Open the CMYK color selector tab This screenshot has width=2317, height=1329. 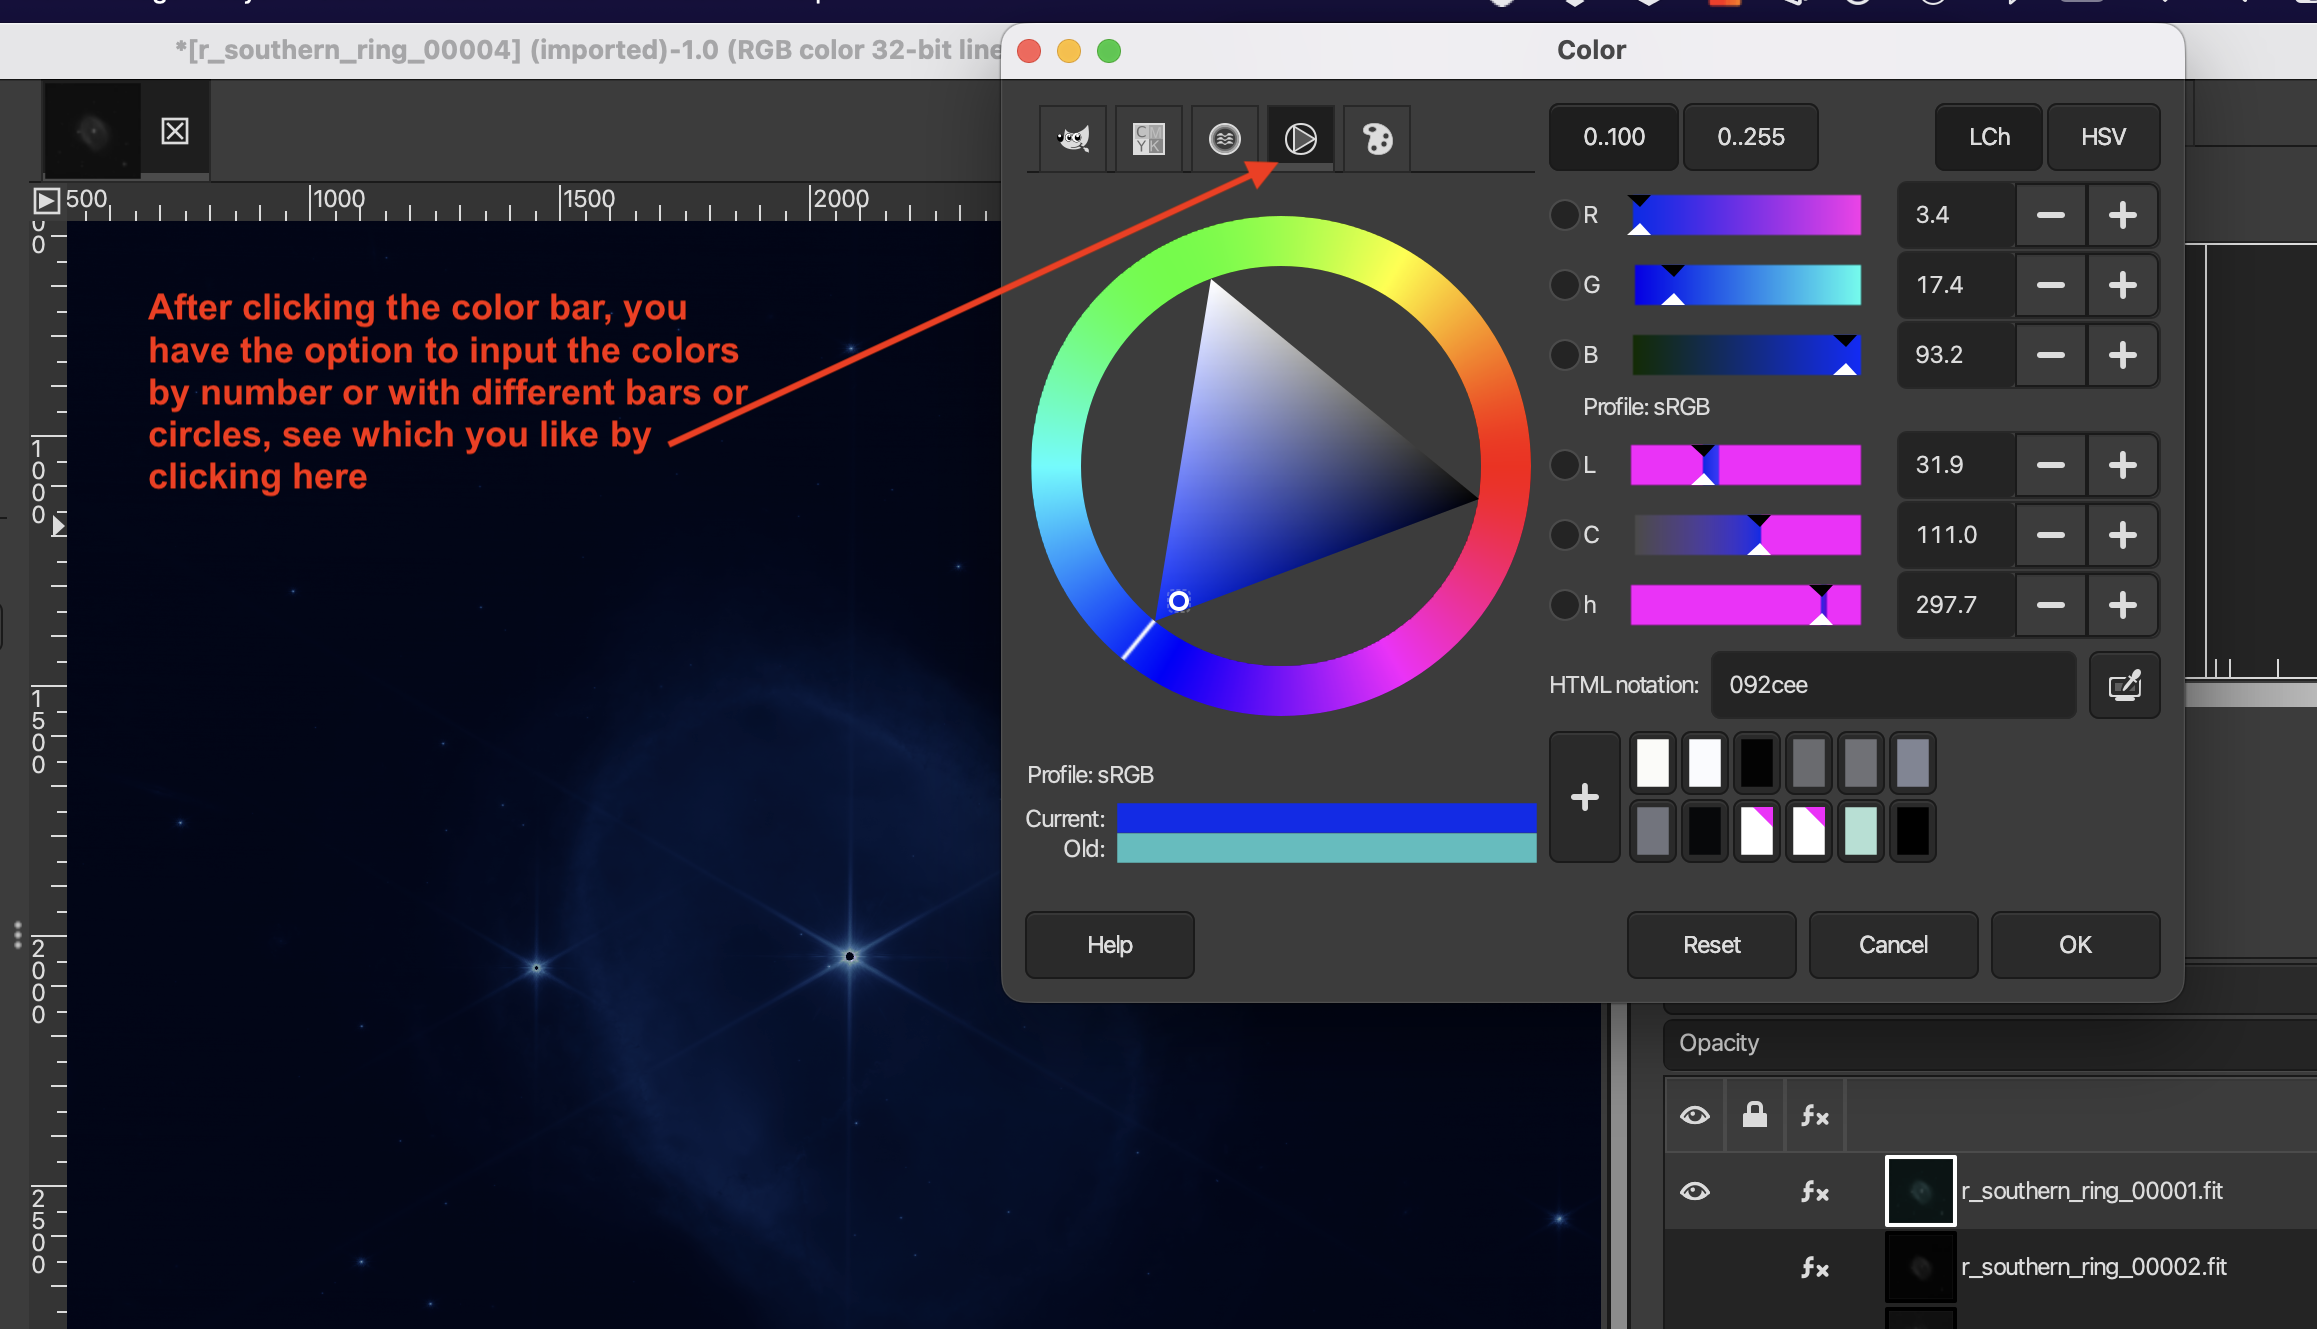tap(1149, 138)
